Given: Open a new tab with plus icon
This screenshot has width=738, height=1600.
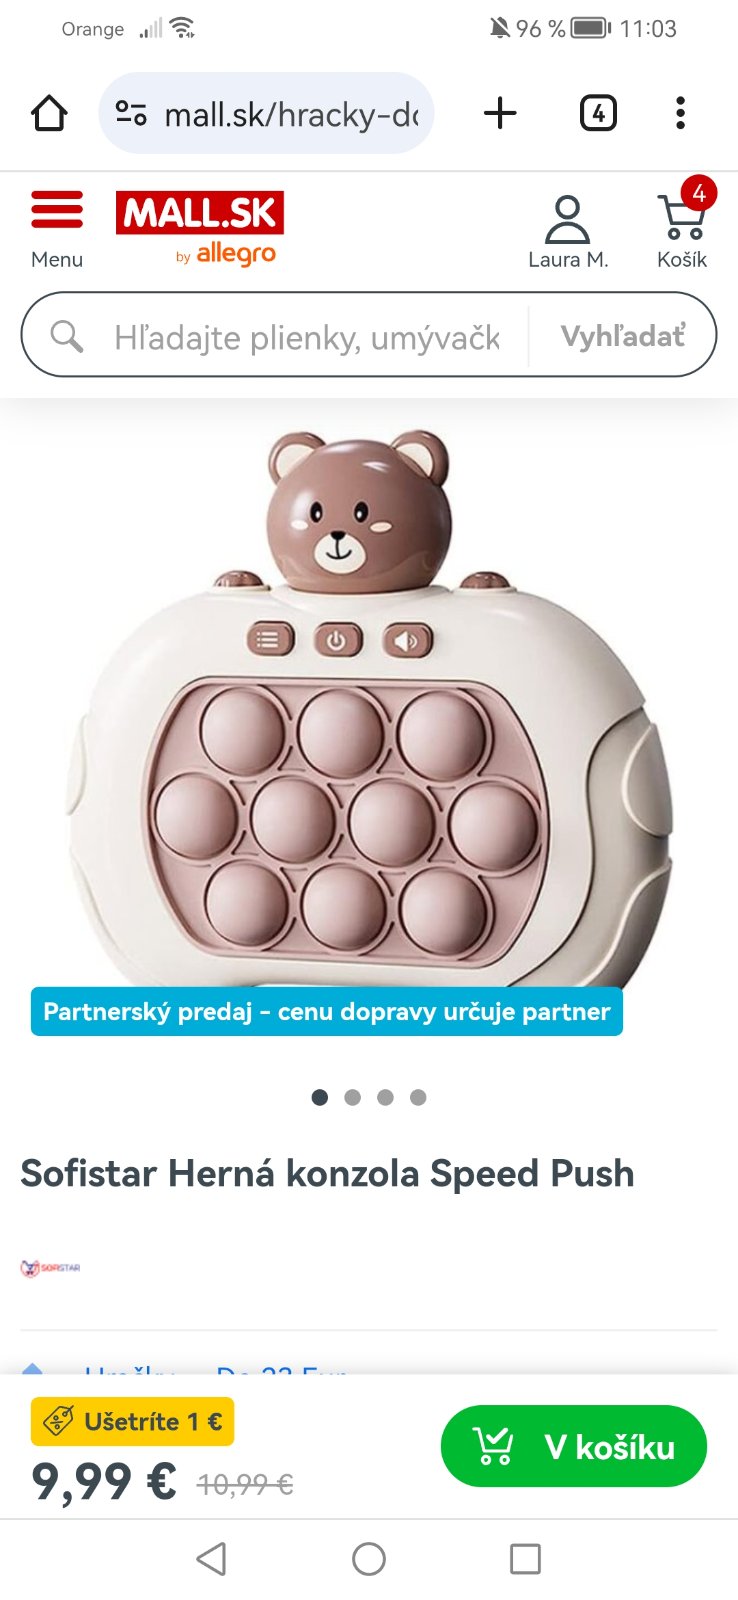Looking at the screenshot, I should click(x=500, y=113).
